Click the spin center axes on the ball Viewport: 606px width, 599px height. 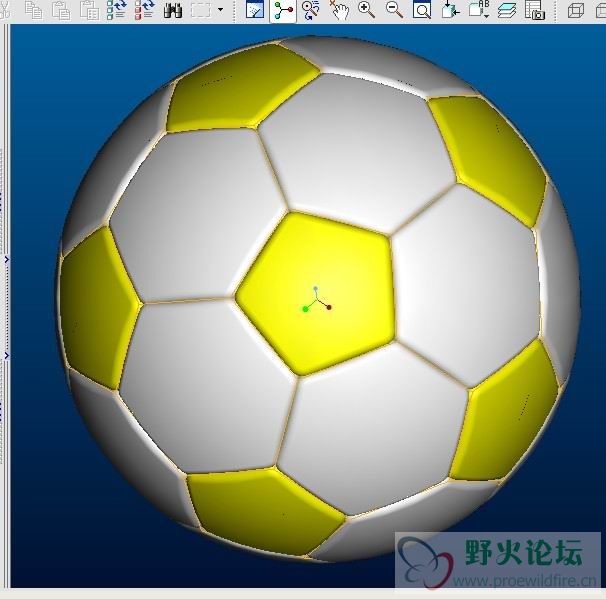coord(317,300)
